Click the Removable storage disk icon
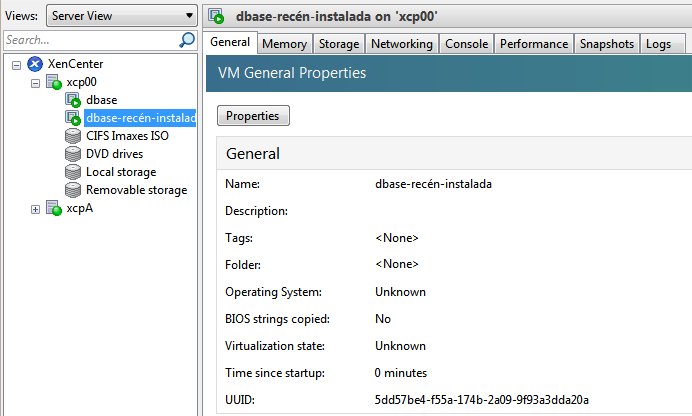This screenshot has width=692, height=416. click(73, 190)
